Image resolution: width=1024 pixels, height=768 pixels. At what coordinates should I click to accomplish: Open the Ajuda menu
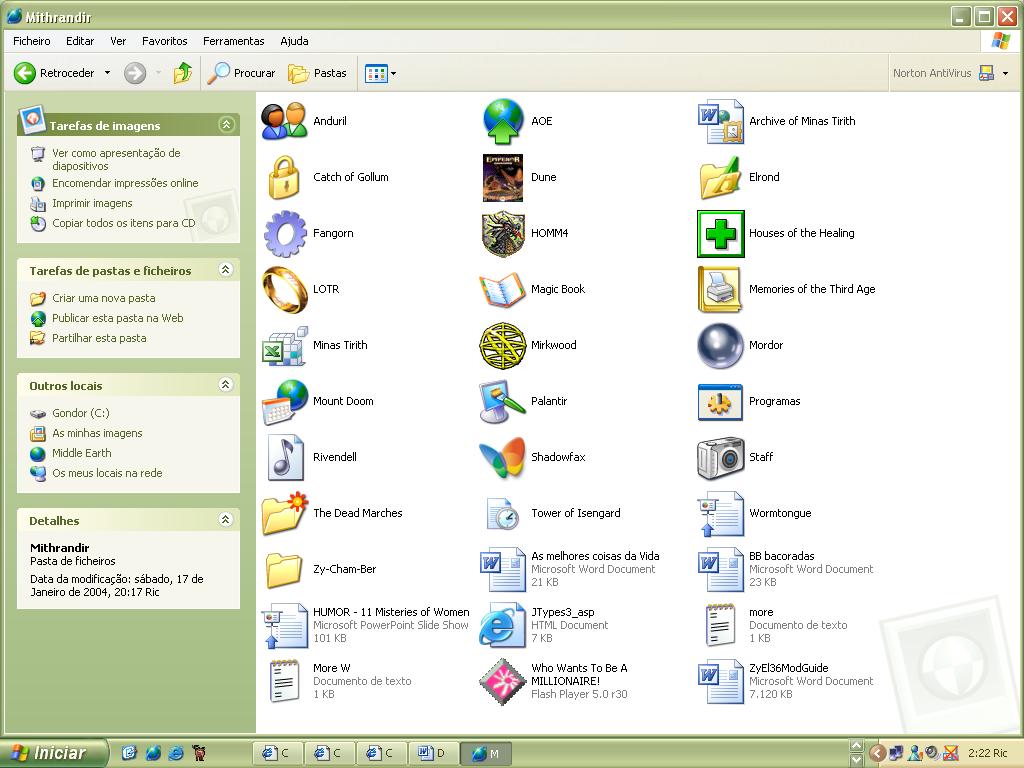295,41
